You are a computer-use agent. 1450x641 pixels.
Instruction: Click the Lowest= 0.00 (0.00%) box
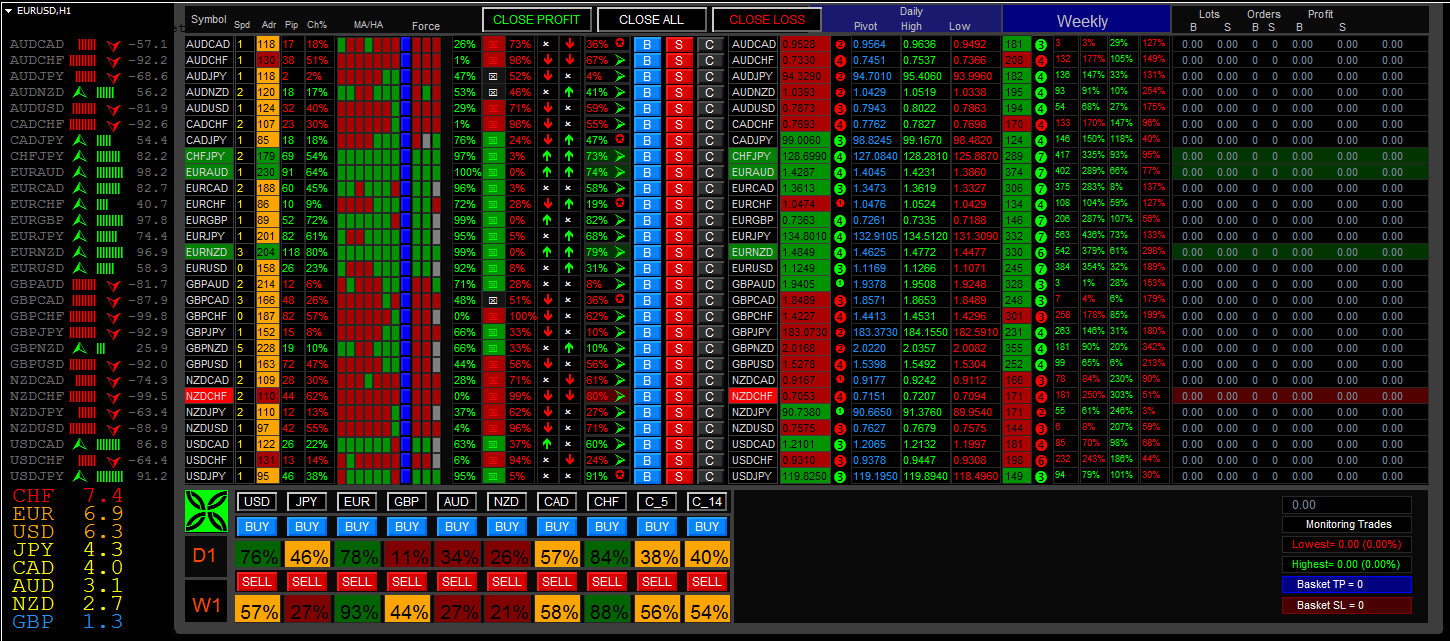[x=1347, y=544]
